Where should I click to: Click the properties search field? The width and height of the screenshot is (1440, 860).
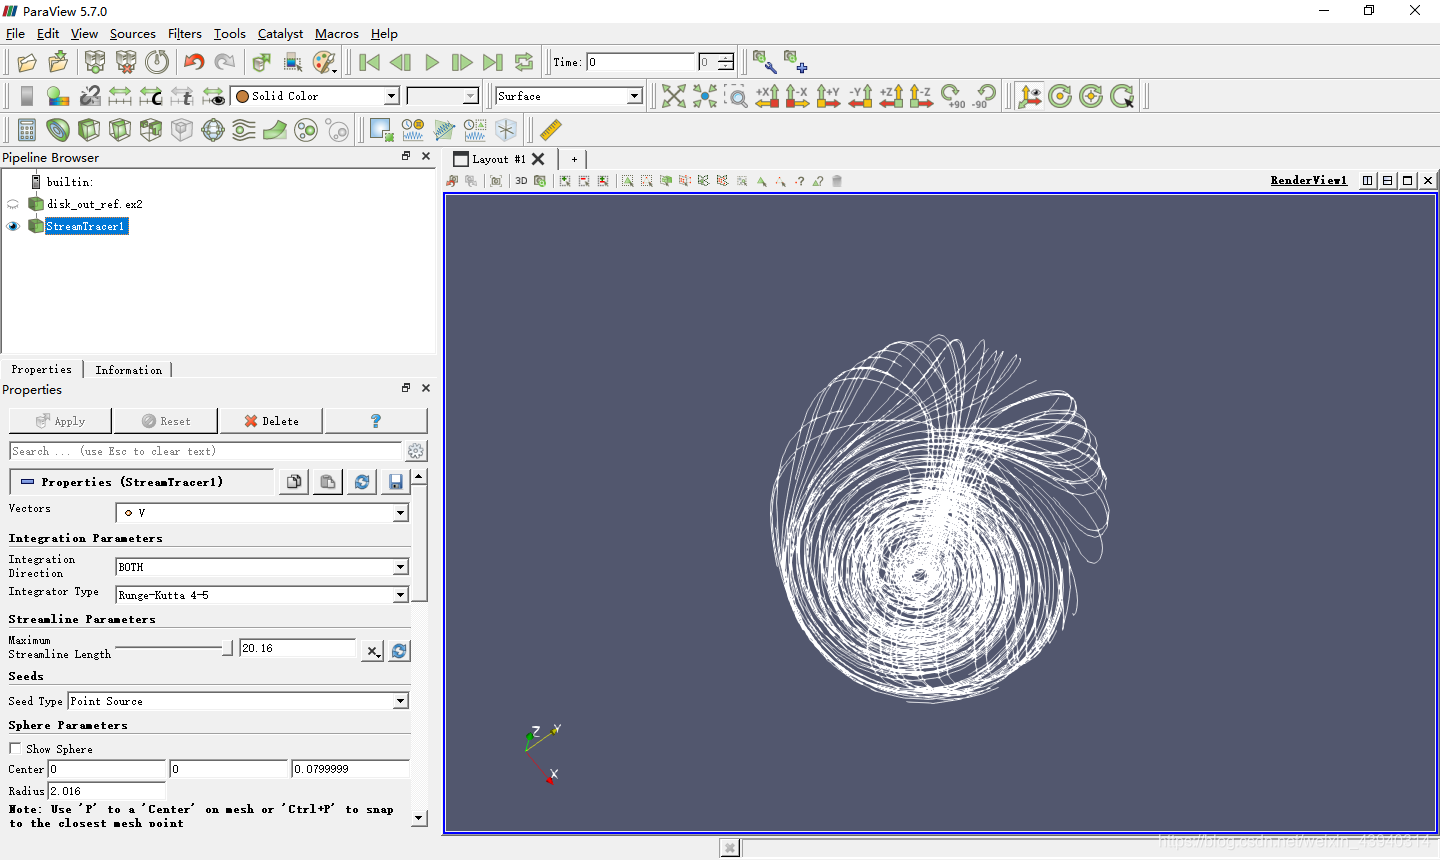coord(206,451)
